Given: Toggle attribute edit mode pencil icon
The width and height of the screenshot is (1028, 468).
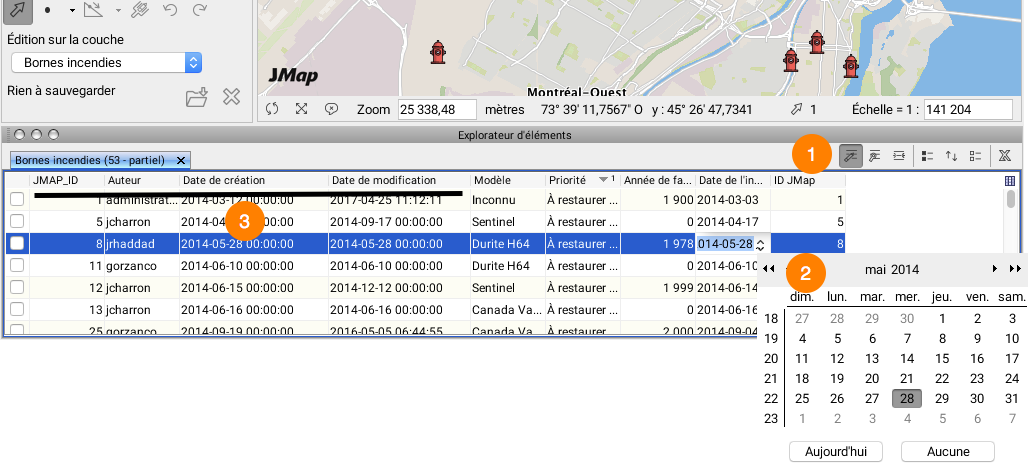Looking at the screenshot, I should coord(851,155).
